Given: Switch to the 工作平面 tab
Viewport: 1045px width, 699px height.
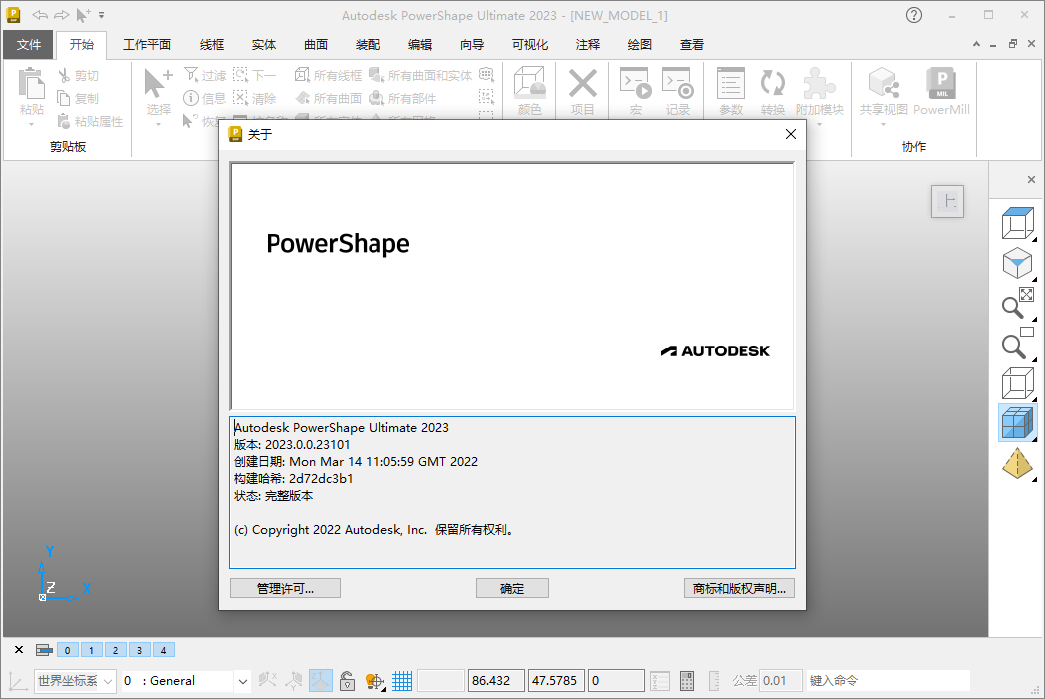Looking at the screenshot, I should tap(147, 45).
